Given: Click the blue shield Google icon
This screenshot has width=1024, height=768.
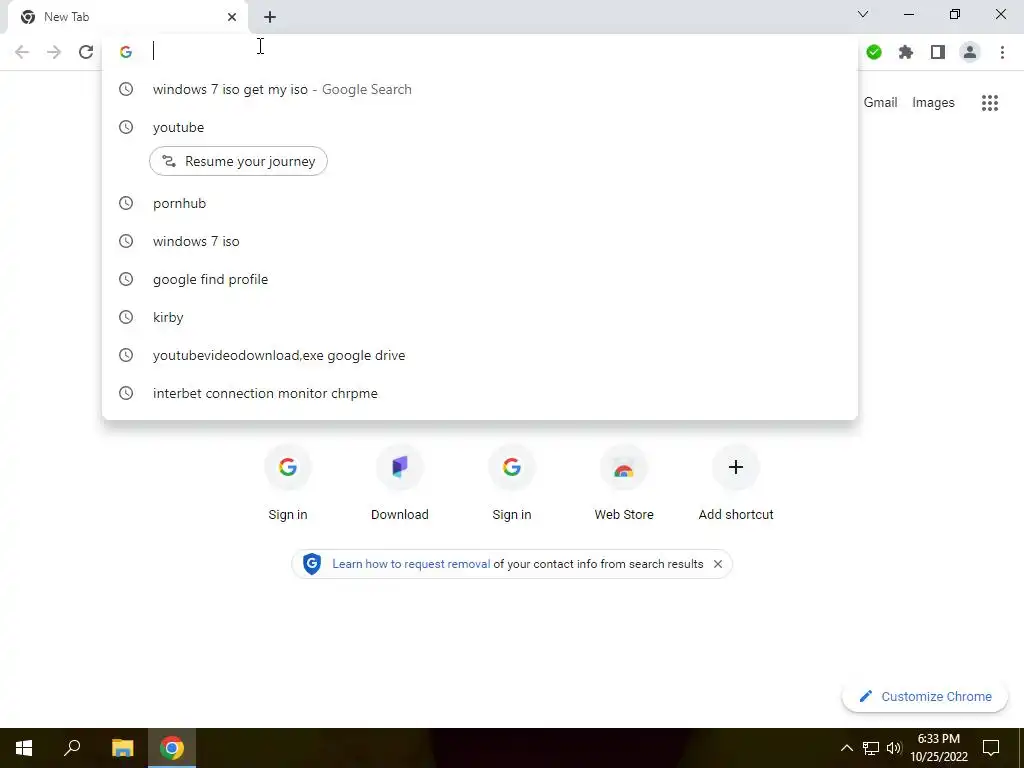Looking at the screenshot, I should click(312, 564).
